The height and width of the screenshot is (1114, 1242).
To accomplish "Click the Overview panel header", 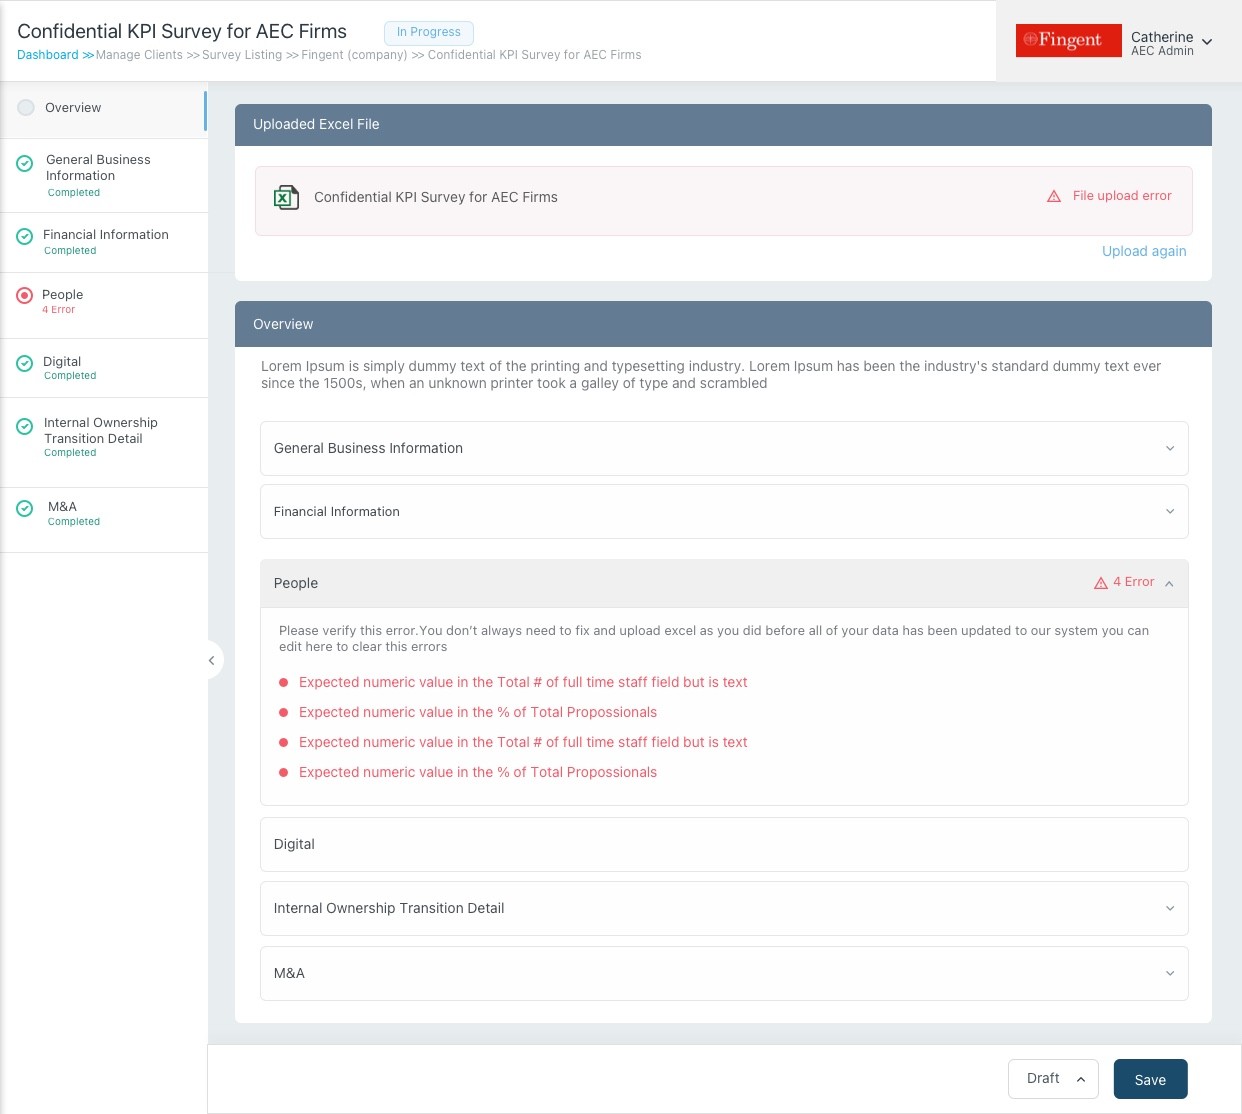I will (723, 324).
